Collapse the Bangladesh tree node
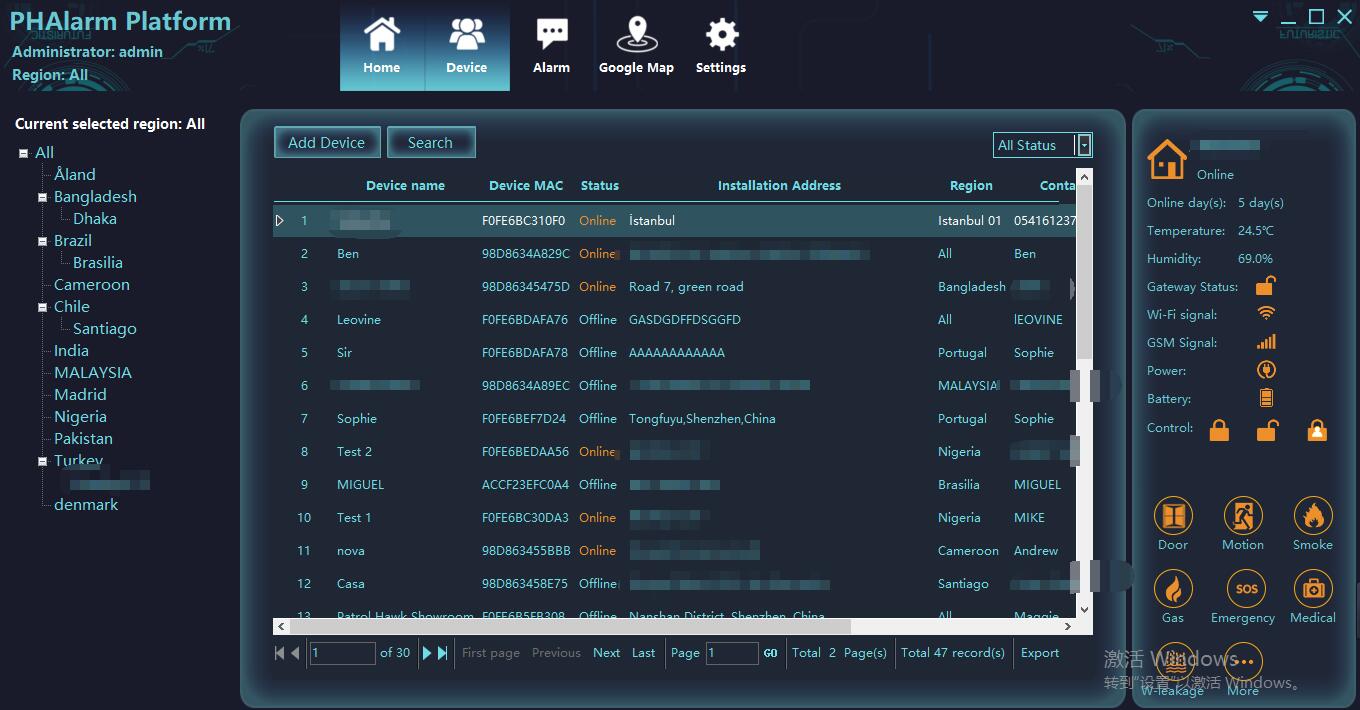 [x=43, y=197]
